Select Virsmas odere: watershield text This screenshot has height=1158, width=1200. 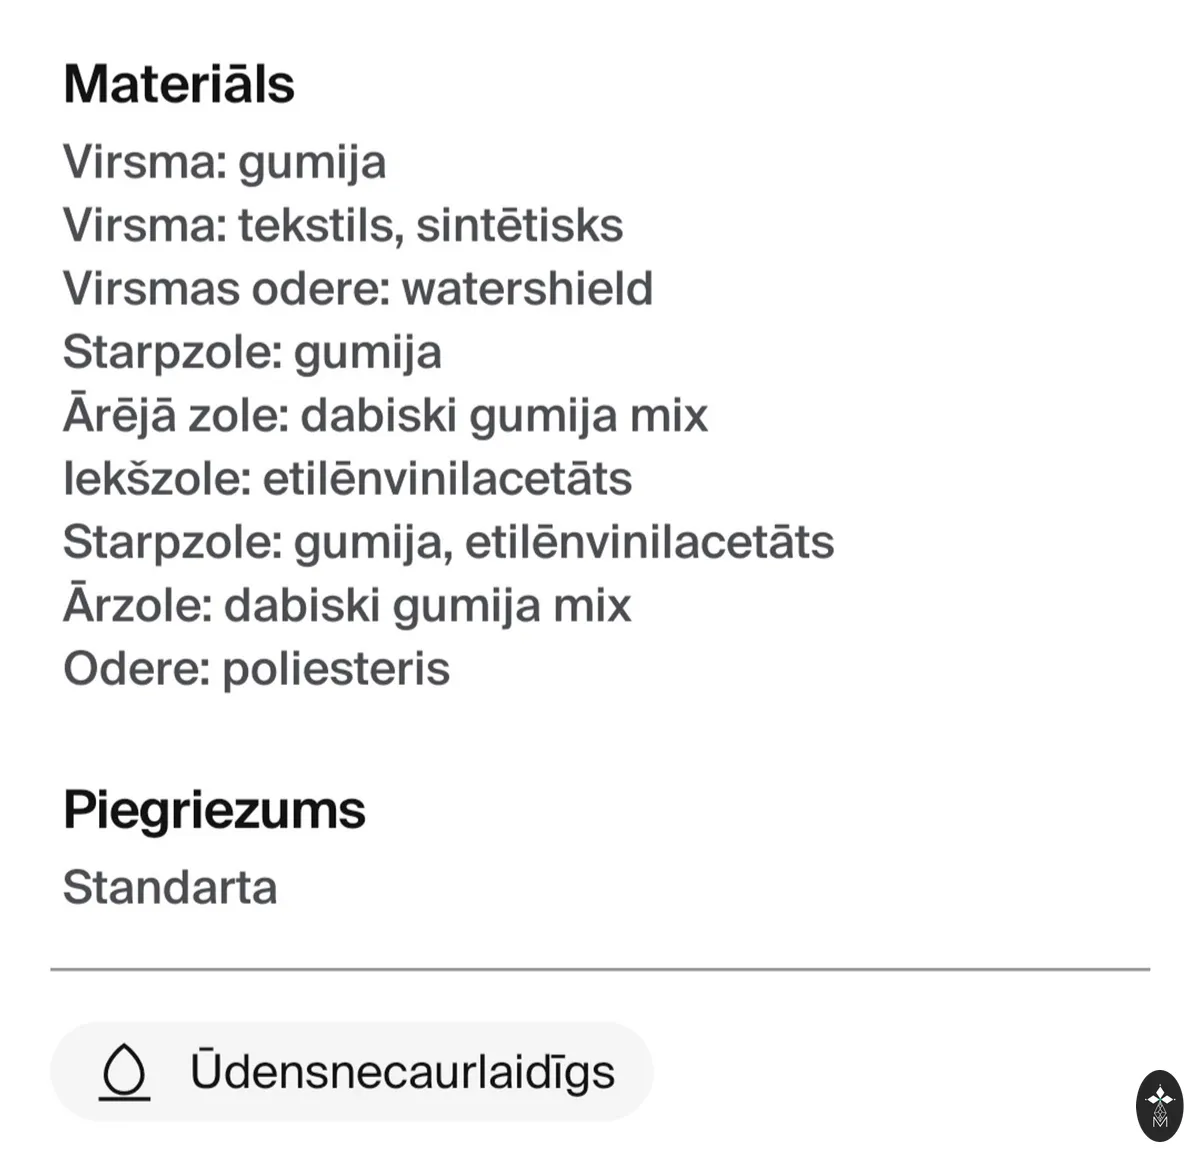point(358,288)
